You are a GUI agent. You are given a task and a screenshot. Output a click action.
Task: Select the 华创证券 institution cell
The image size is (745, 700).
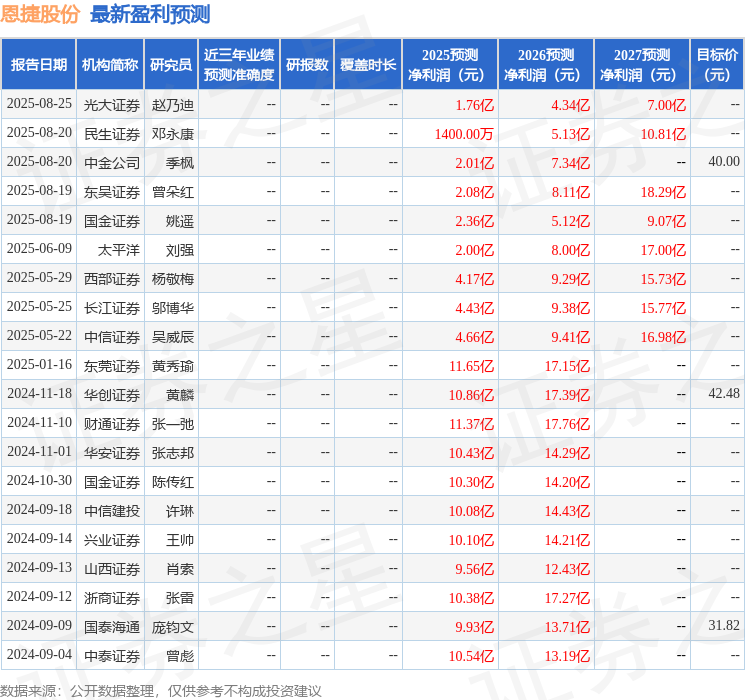pyautogui.click(x=112, y=395)
